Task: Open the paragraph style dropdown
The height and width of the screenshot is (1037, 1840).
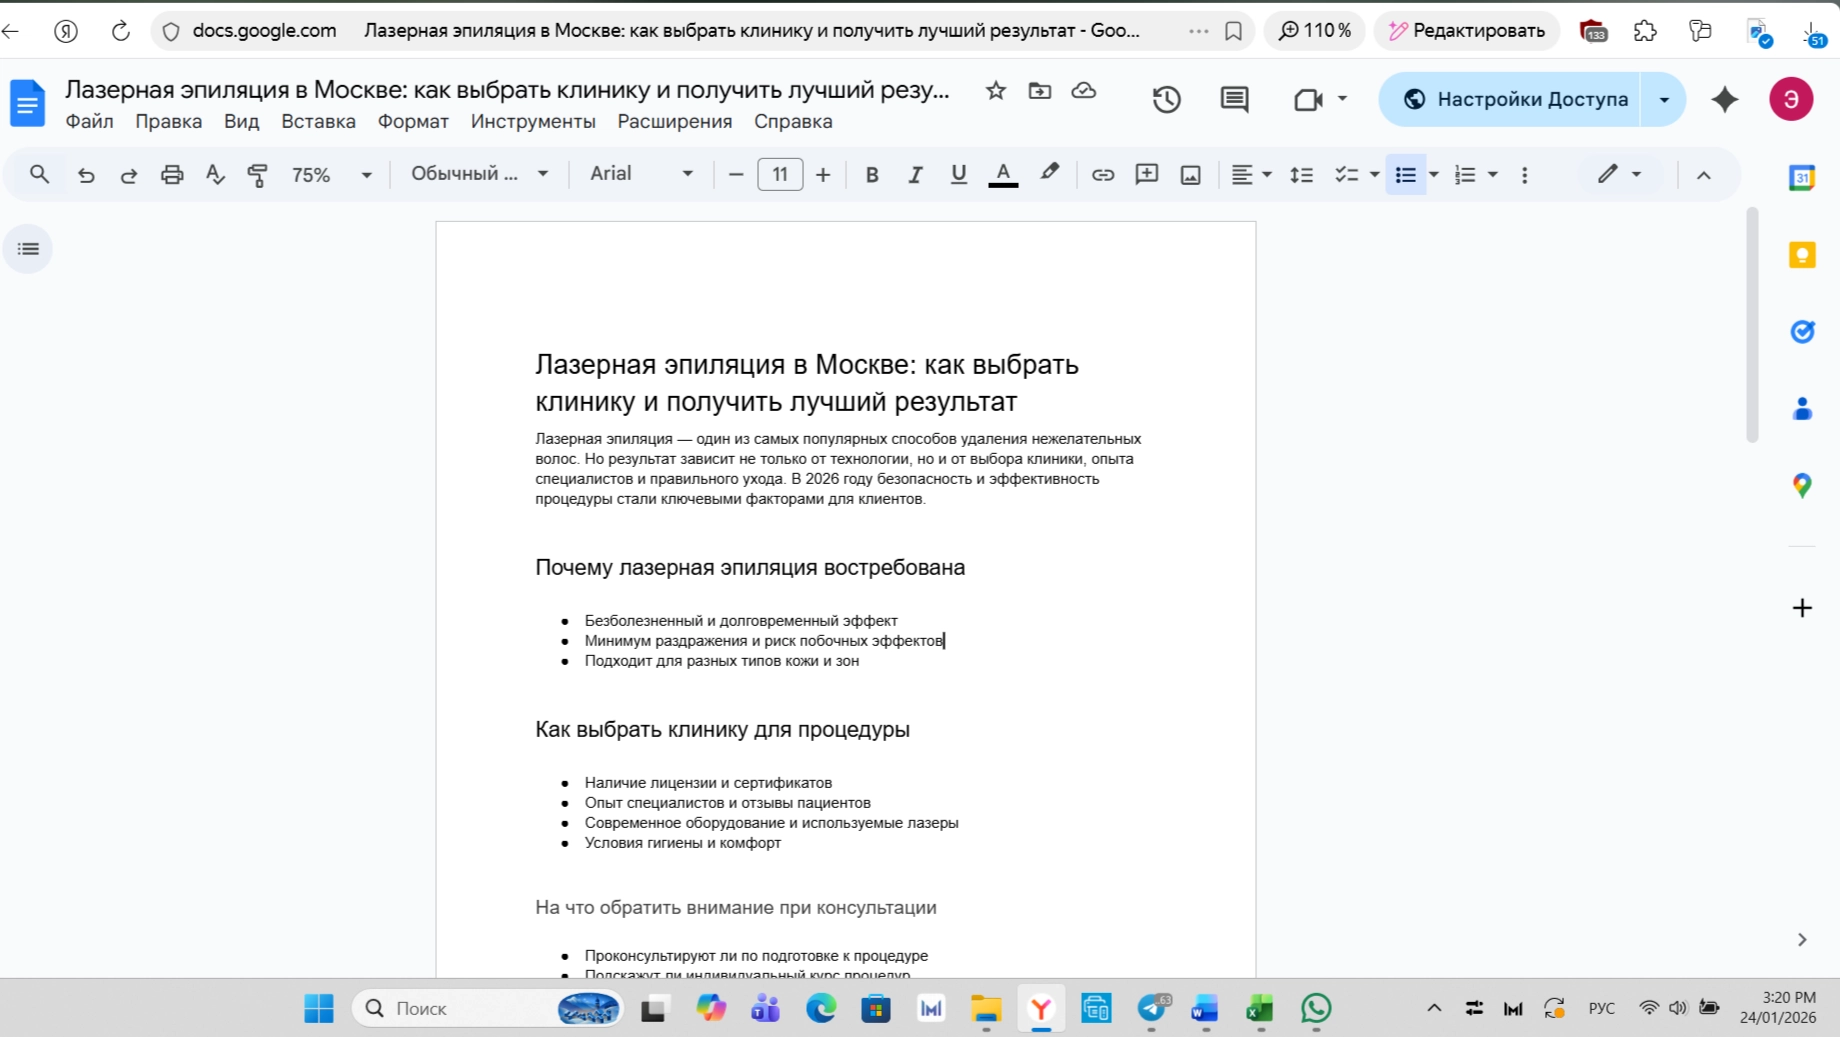Action: 479,174
